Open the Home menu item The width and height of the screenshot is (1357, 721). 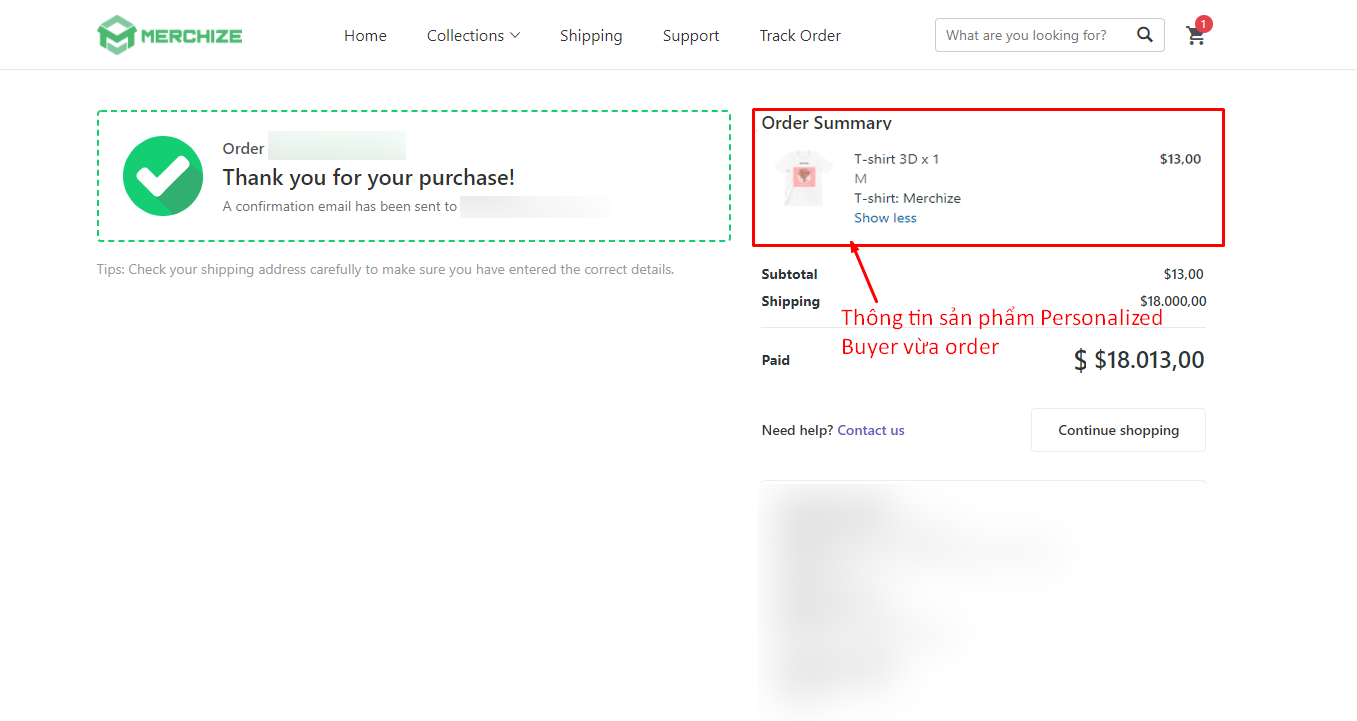tap(365, 35)
